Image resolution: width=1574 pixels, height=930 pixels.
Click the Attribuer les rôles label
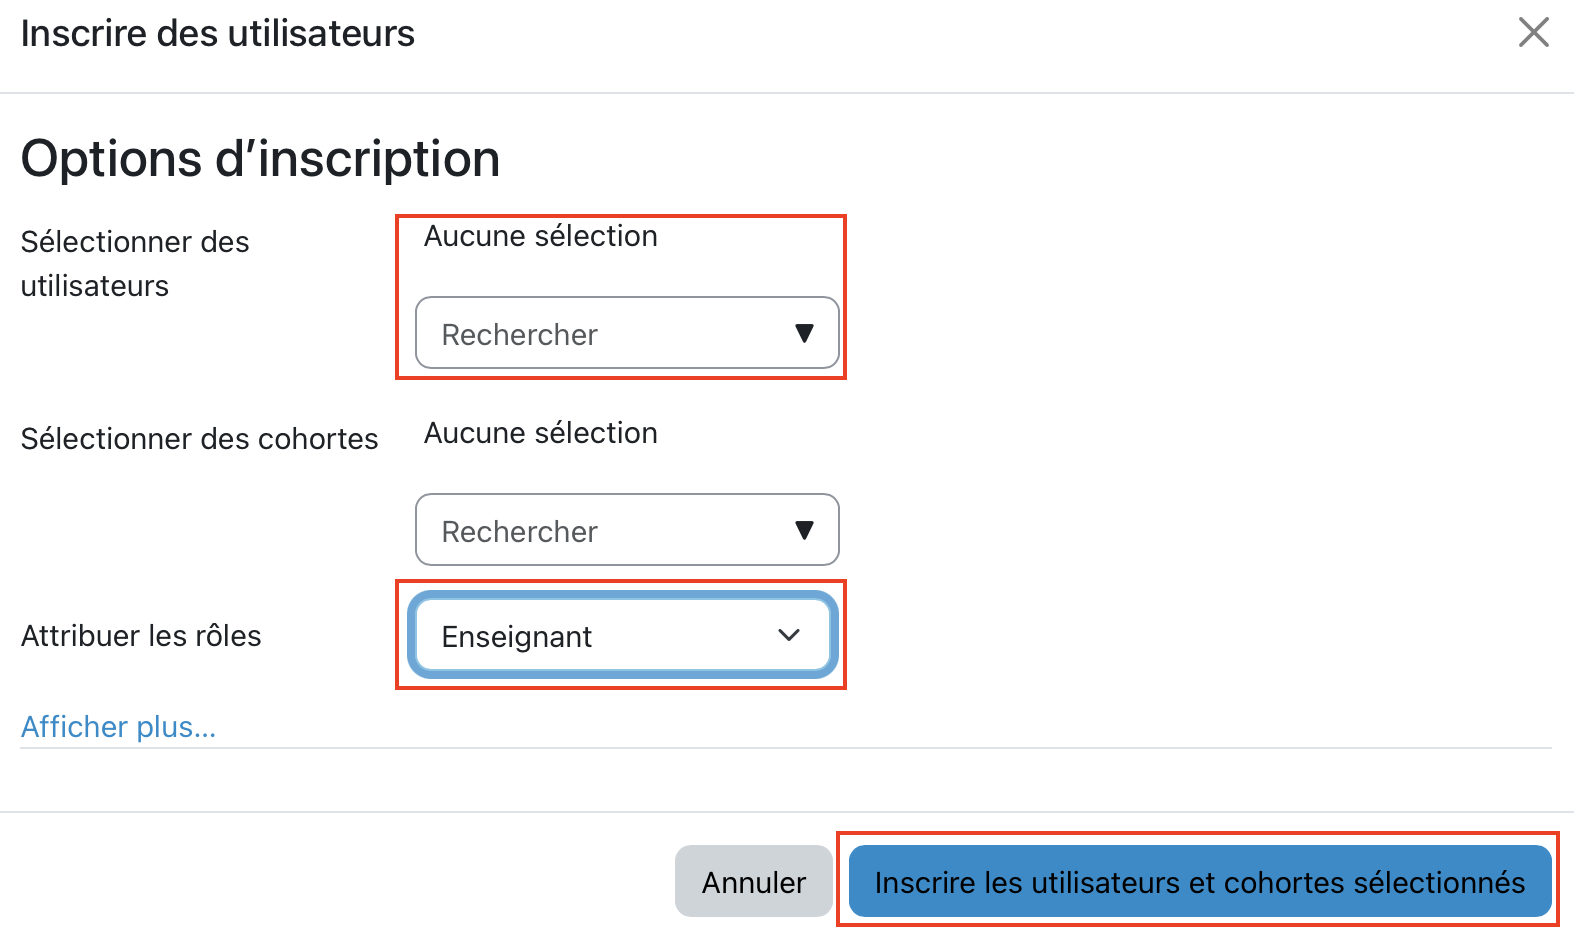[141, 636]
